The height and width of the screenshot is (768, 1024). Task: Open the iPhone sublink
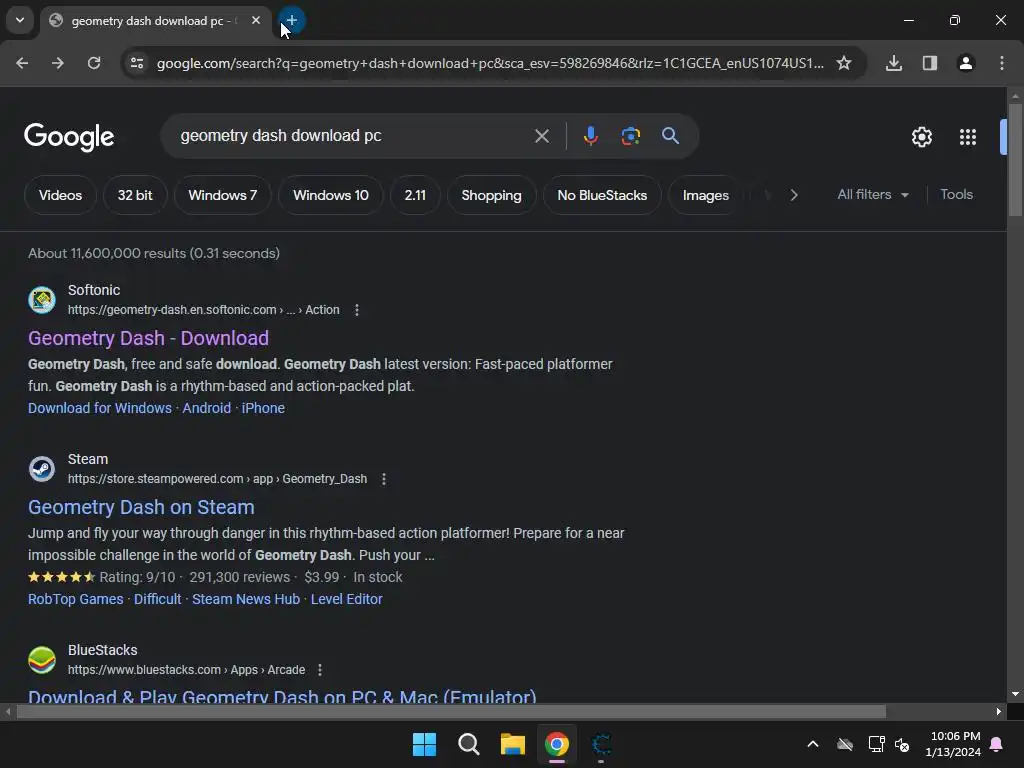pyautogui.click(x=263, y=408)
